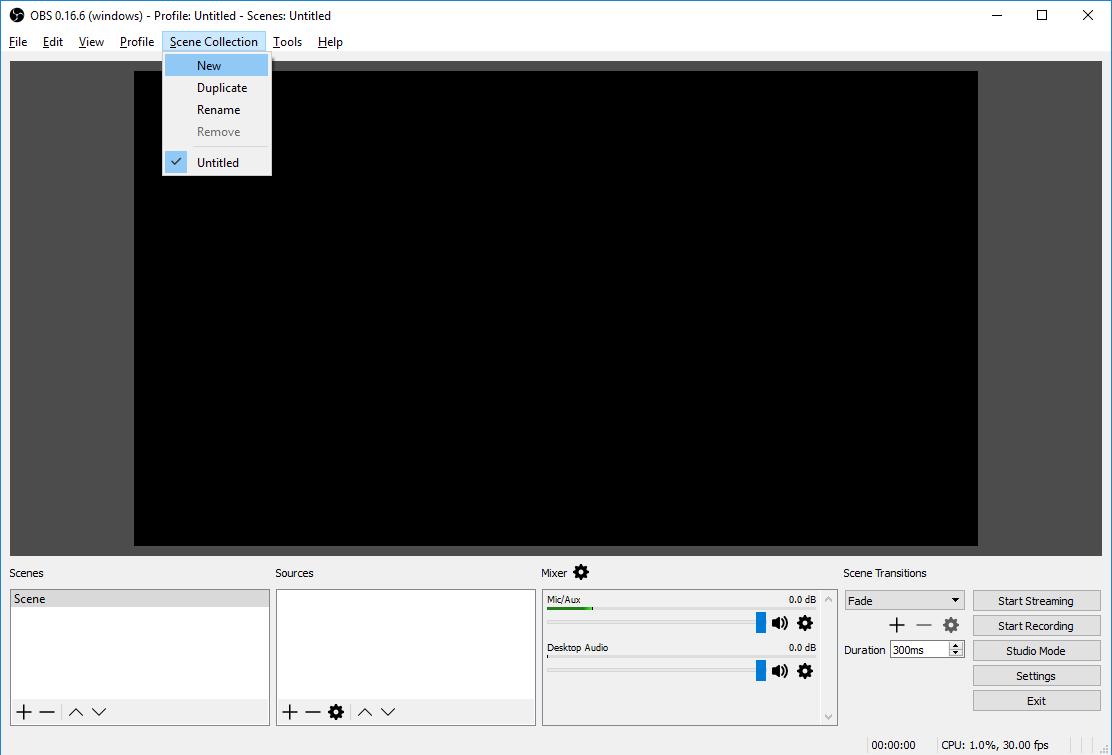
Task: Add a scene transition plus icon
Action: (x=897, y=625)
